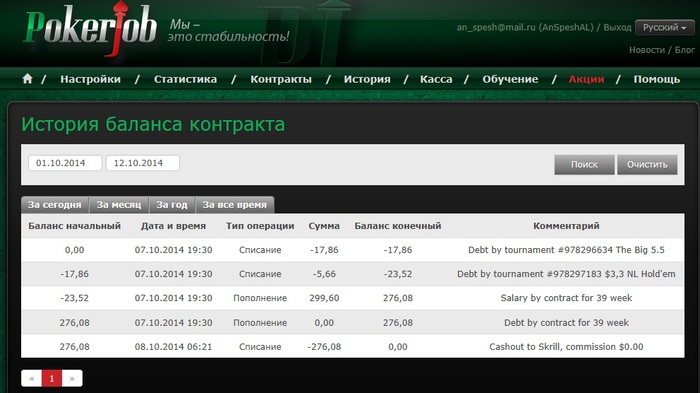Screen dimensions: 700x393
Task: Click the sum value -5,66
Action: 324,274
